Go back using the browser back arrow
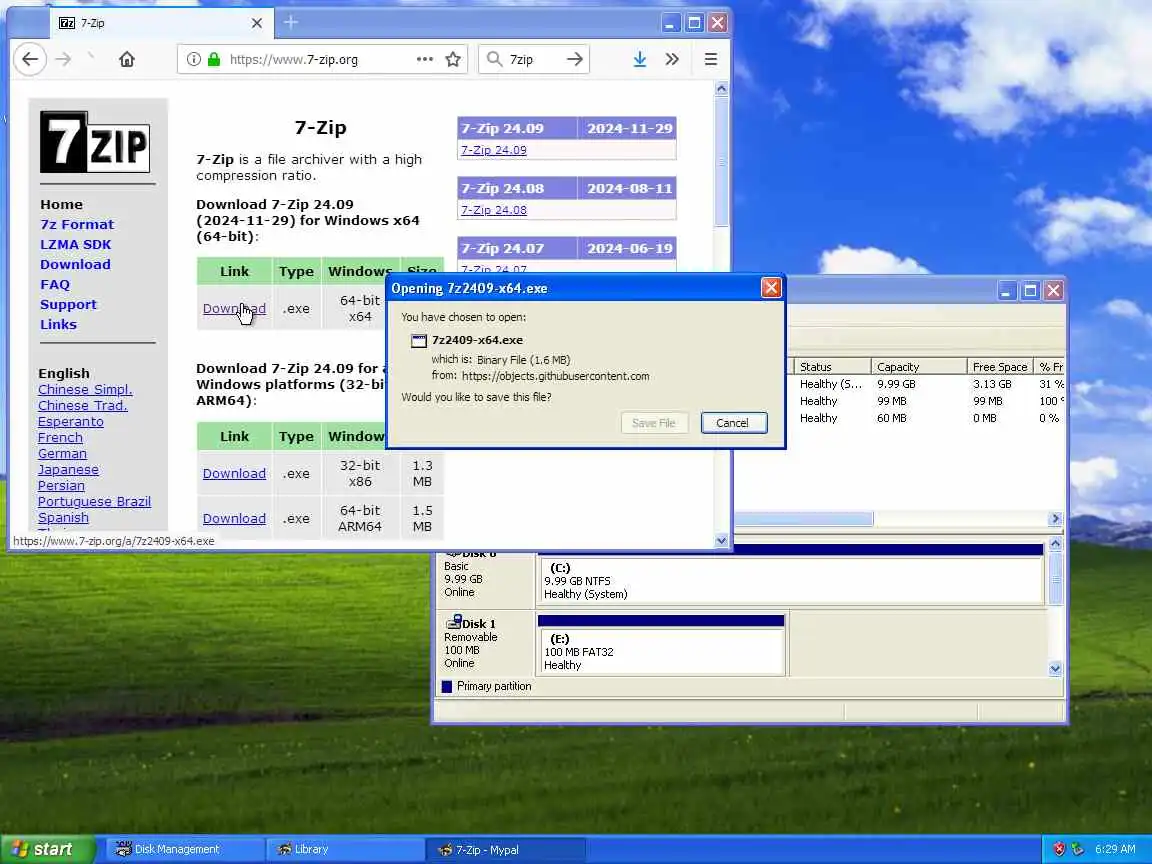The image size is (1152, 864). 30,60
